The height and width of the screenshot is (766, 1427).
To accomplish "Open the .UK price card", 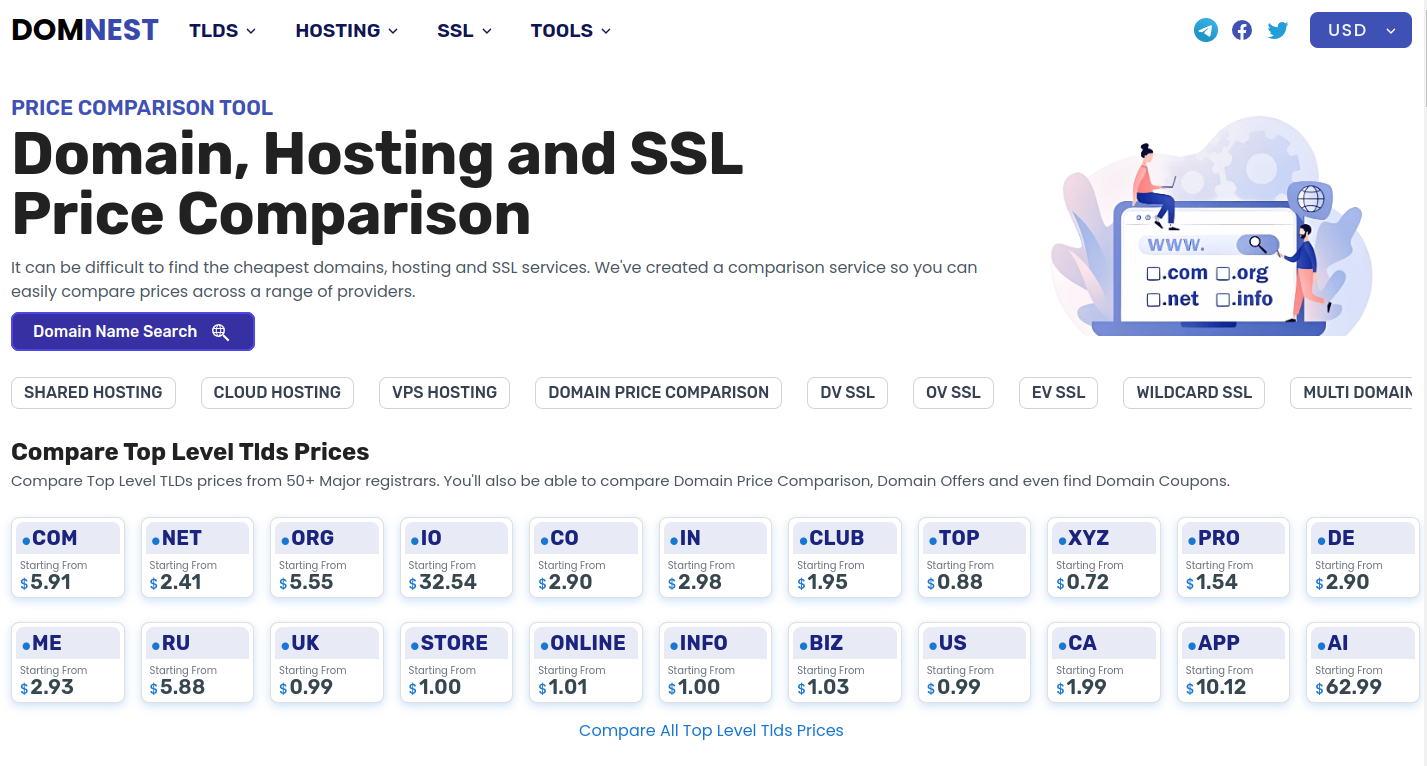I will (x=327, y=663).
